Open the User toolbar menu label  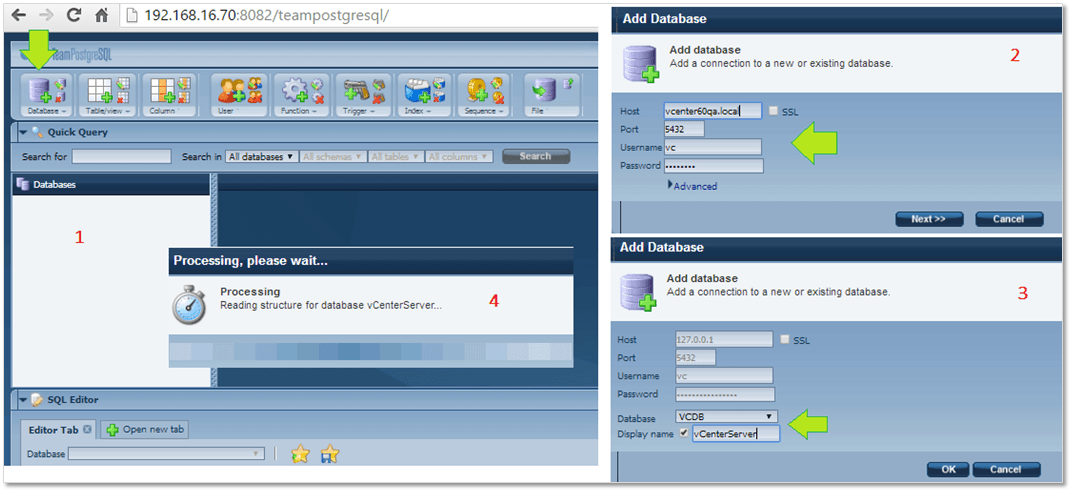[x=227, y=111]
